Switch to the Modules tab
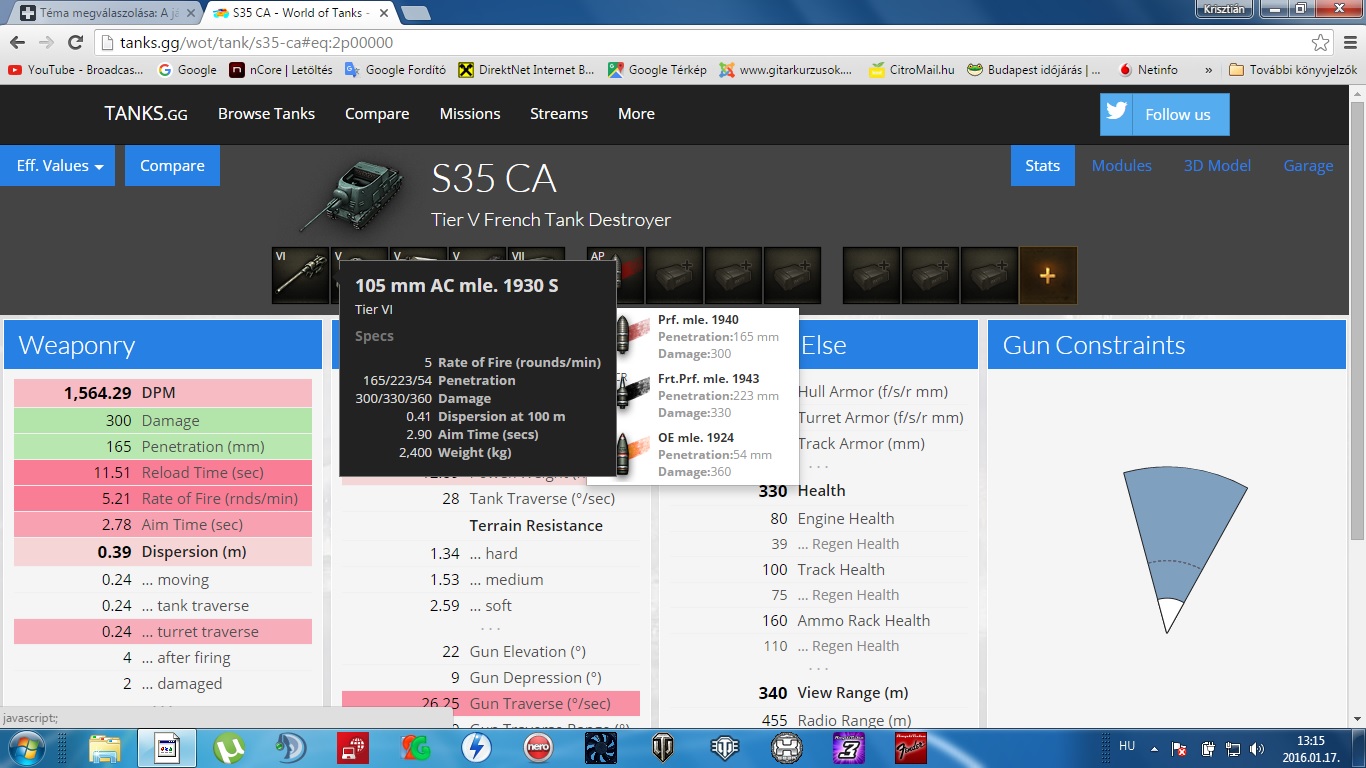The width and height of the screenshot is (1366, 768). [x=1121, y=166]
